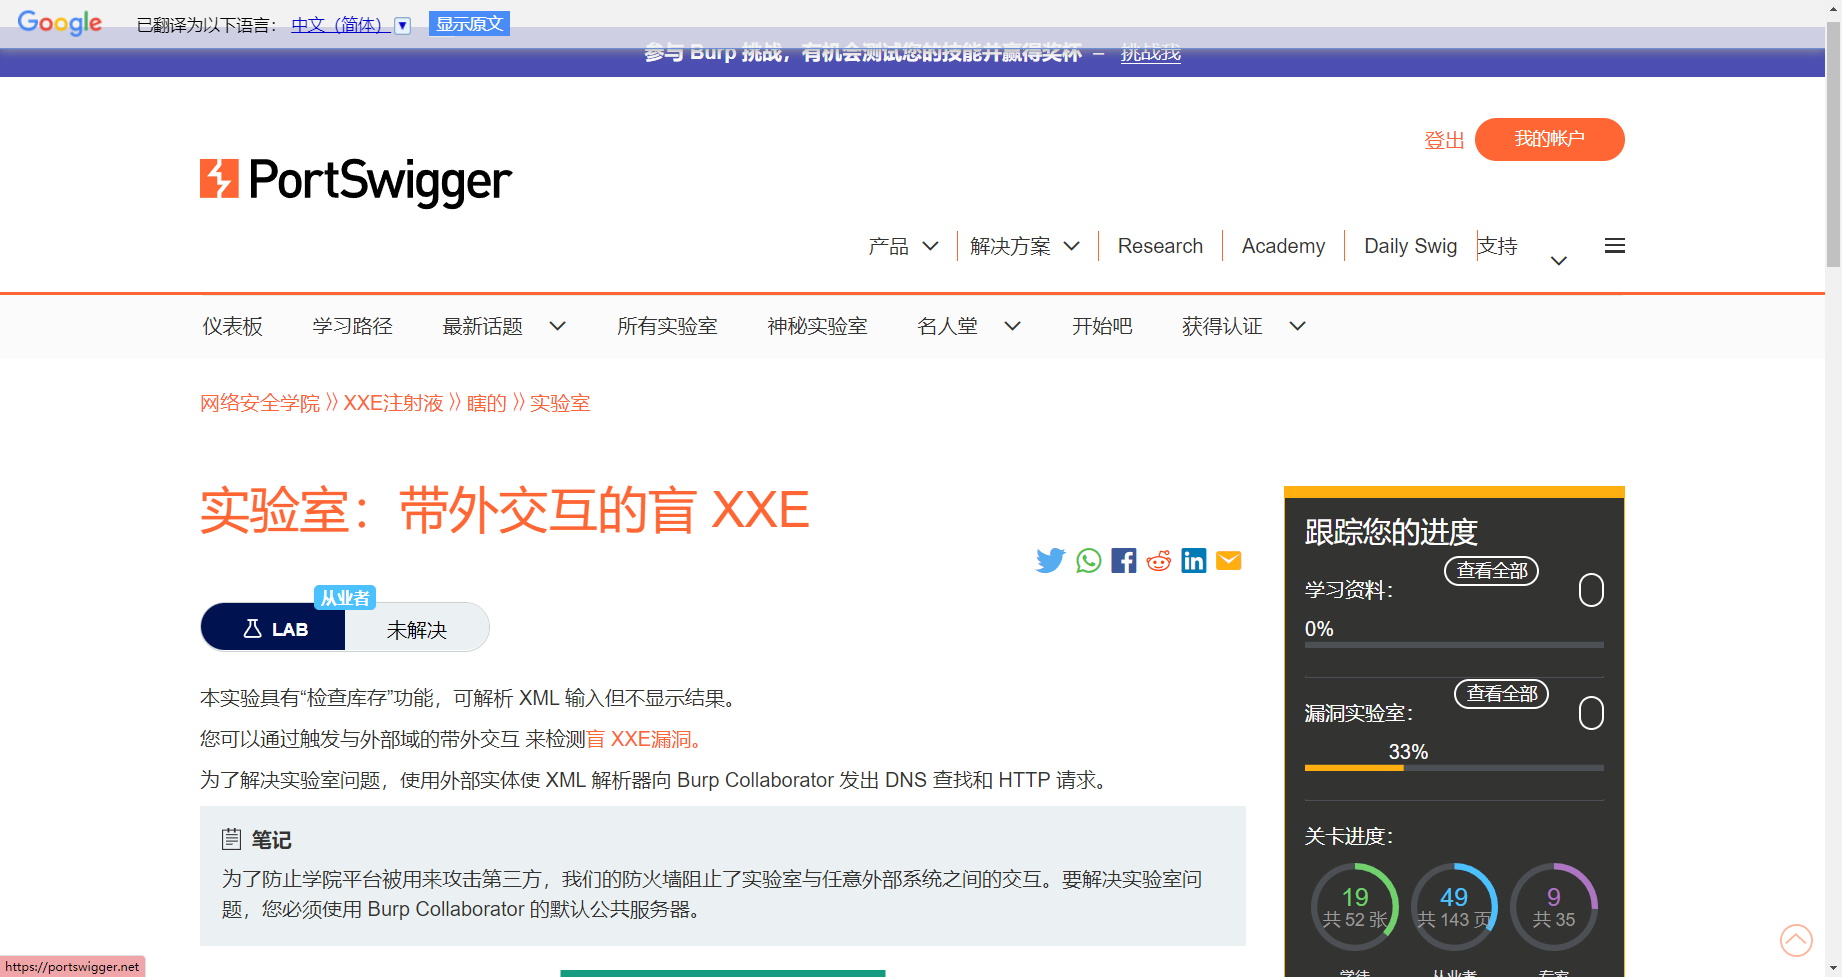Click the 挑战我 banner link
The width and height of the screenshot is (1842, 977).
point(1150,53)
